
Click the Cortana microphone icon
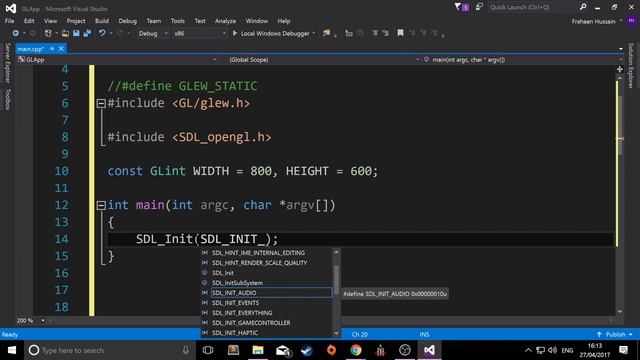click(x=186, y=350)
